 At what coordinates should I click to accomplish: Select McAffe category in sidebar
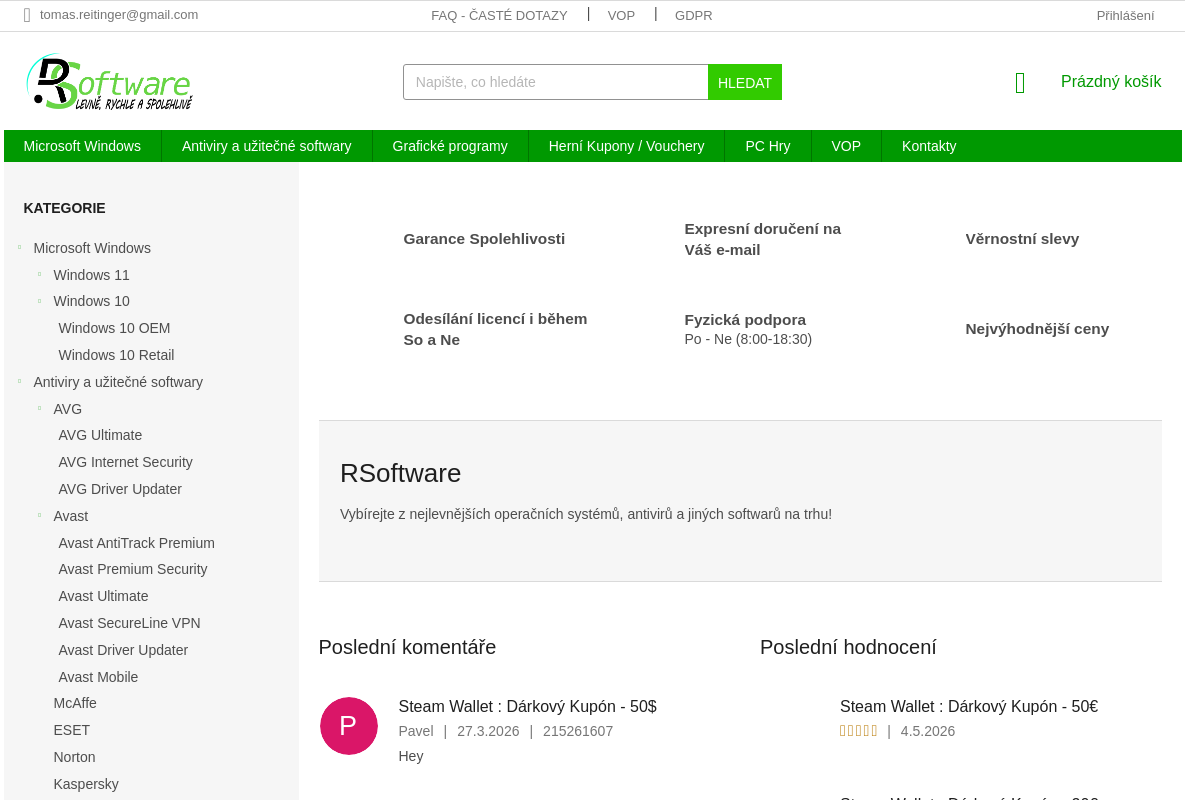(x=75, y=703)
